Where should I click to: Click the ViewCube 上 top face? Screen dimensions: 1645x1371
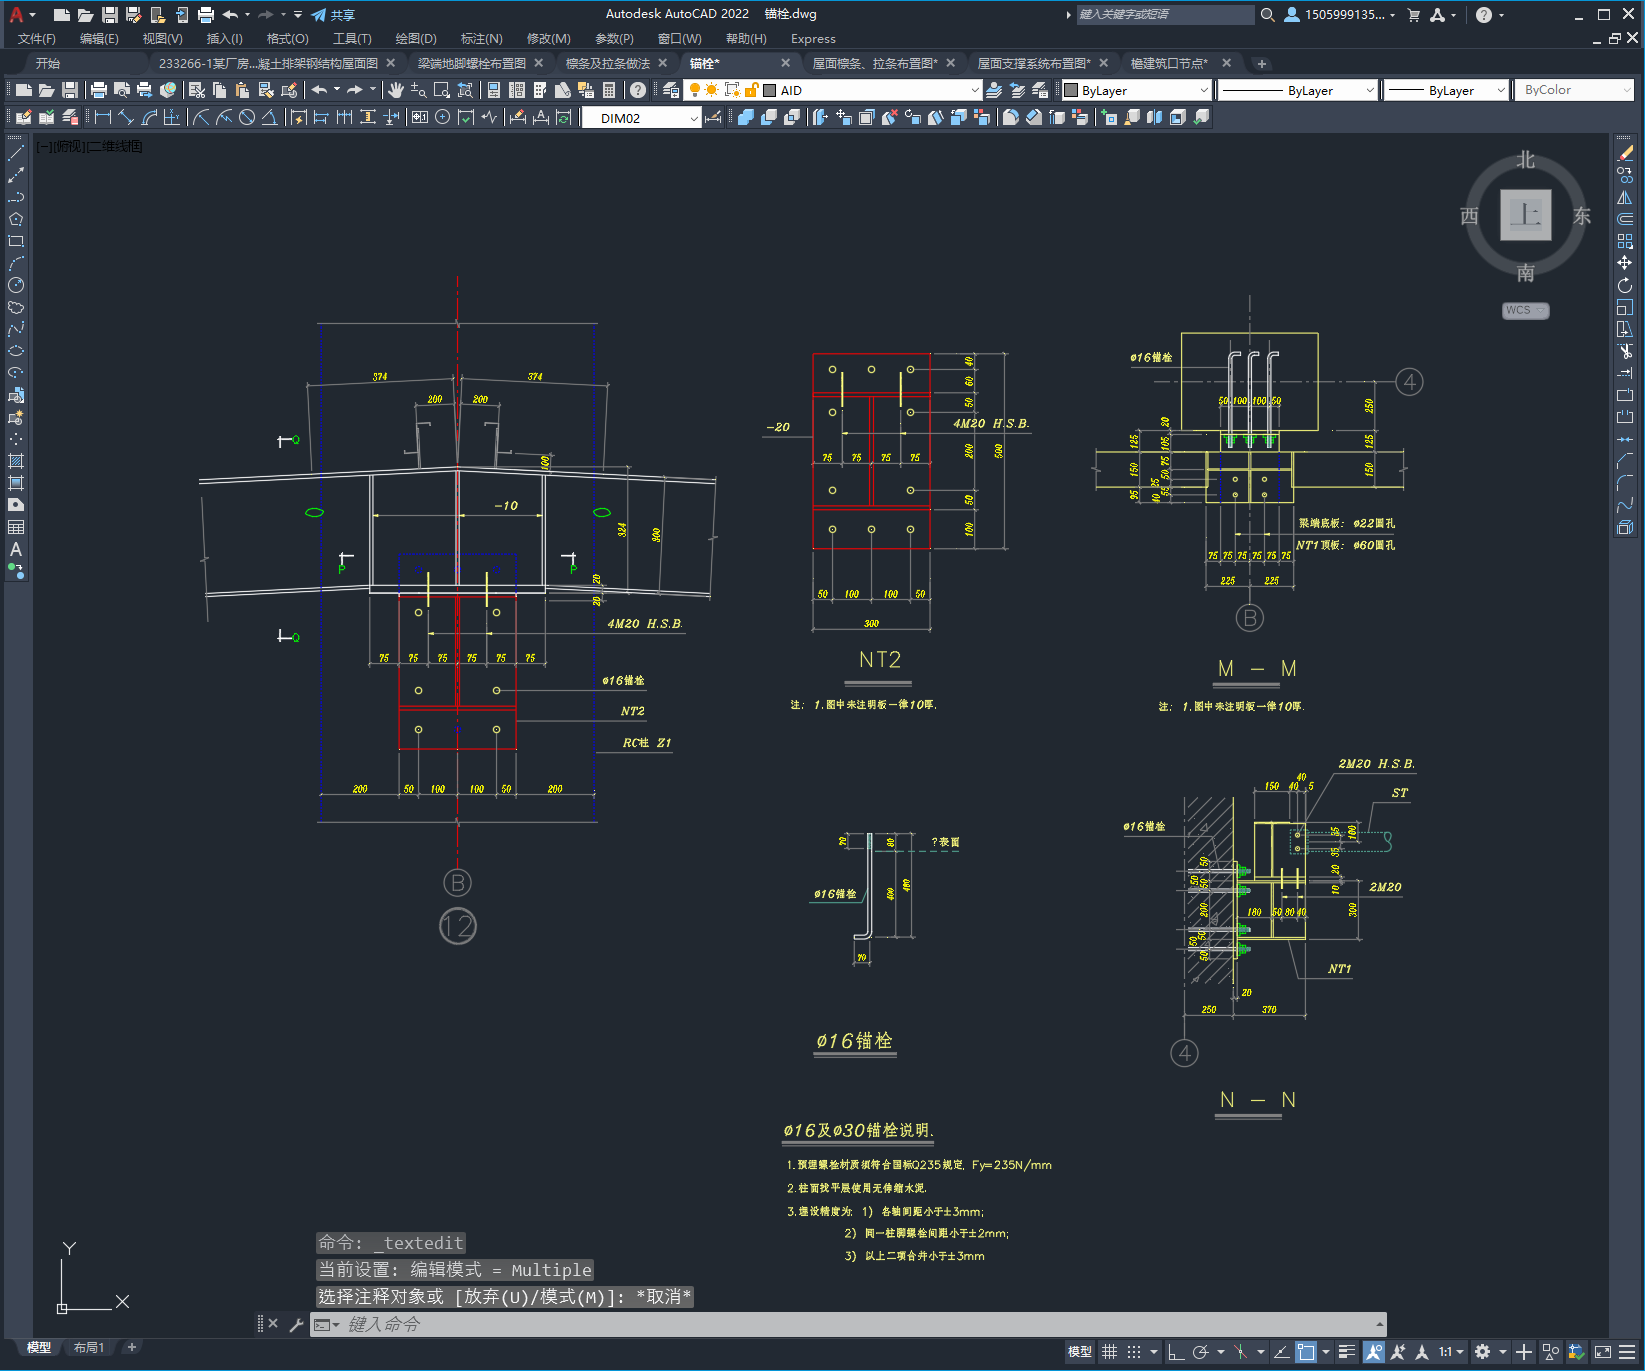pos(1525,214)
